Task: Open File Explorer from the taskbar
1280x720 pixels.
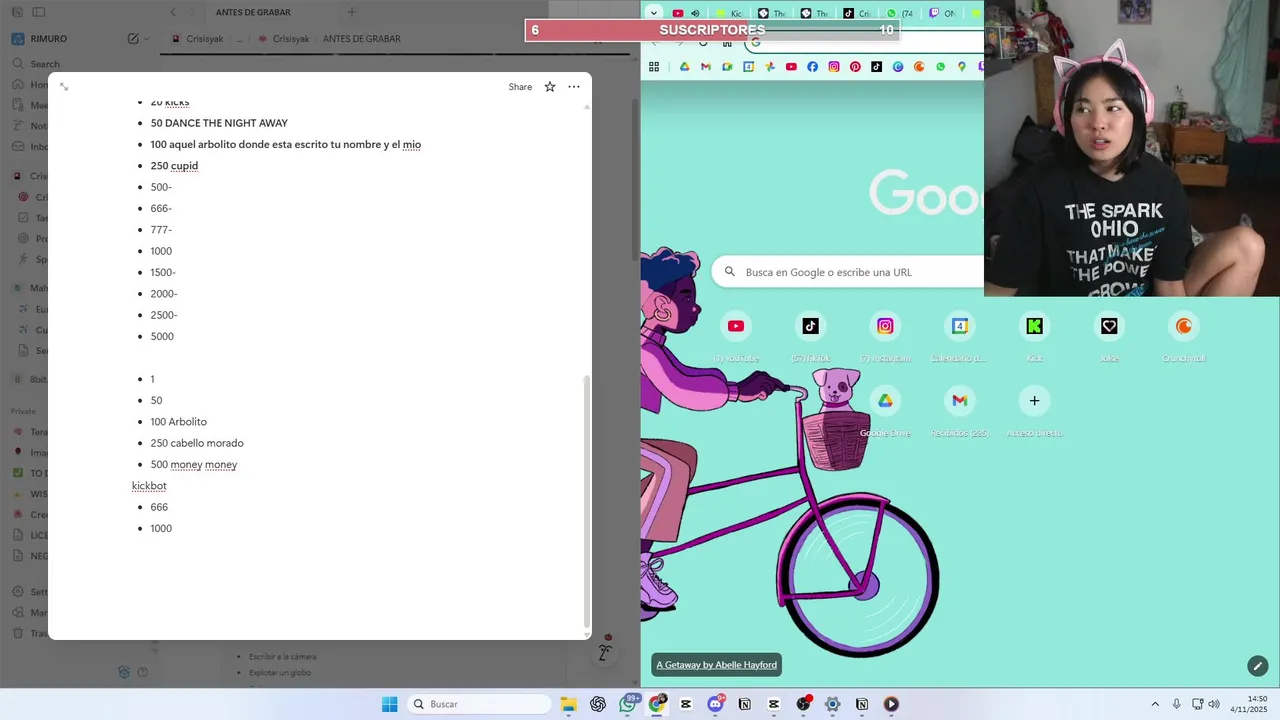Action: (568, 704)
